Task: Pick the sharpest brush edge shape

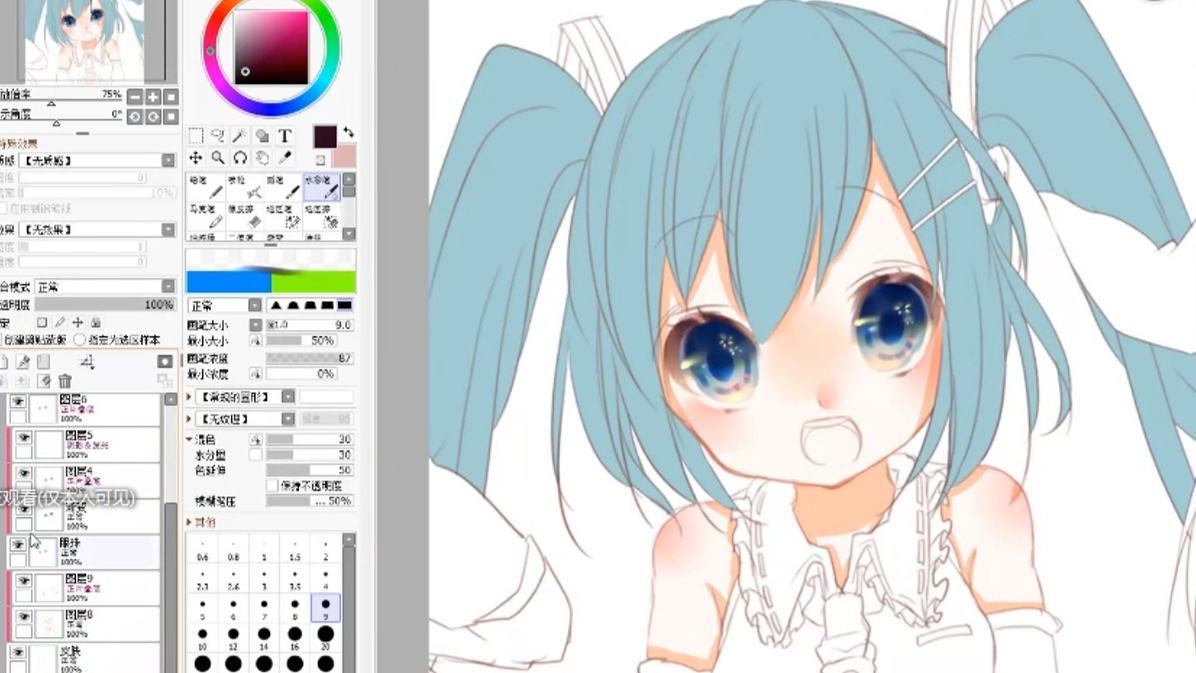Action: click(x=276, y=305)
